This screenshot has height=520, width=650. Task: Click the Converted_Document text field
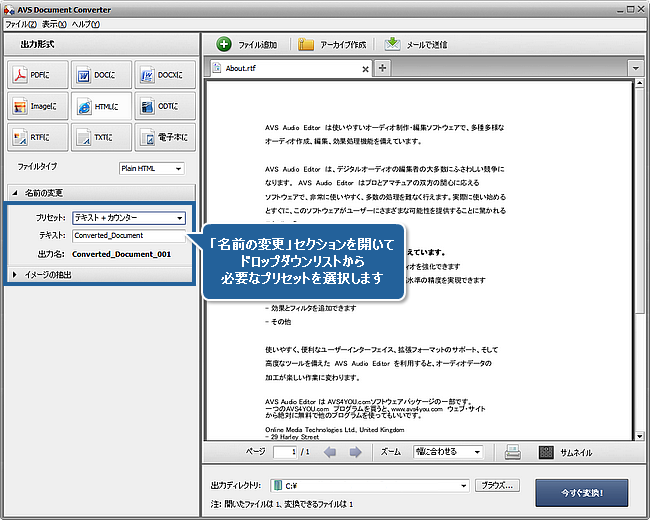point(129,236)
